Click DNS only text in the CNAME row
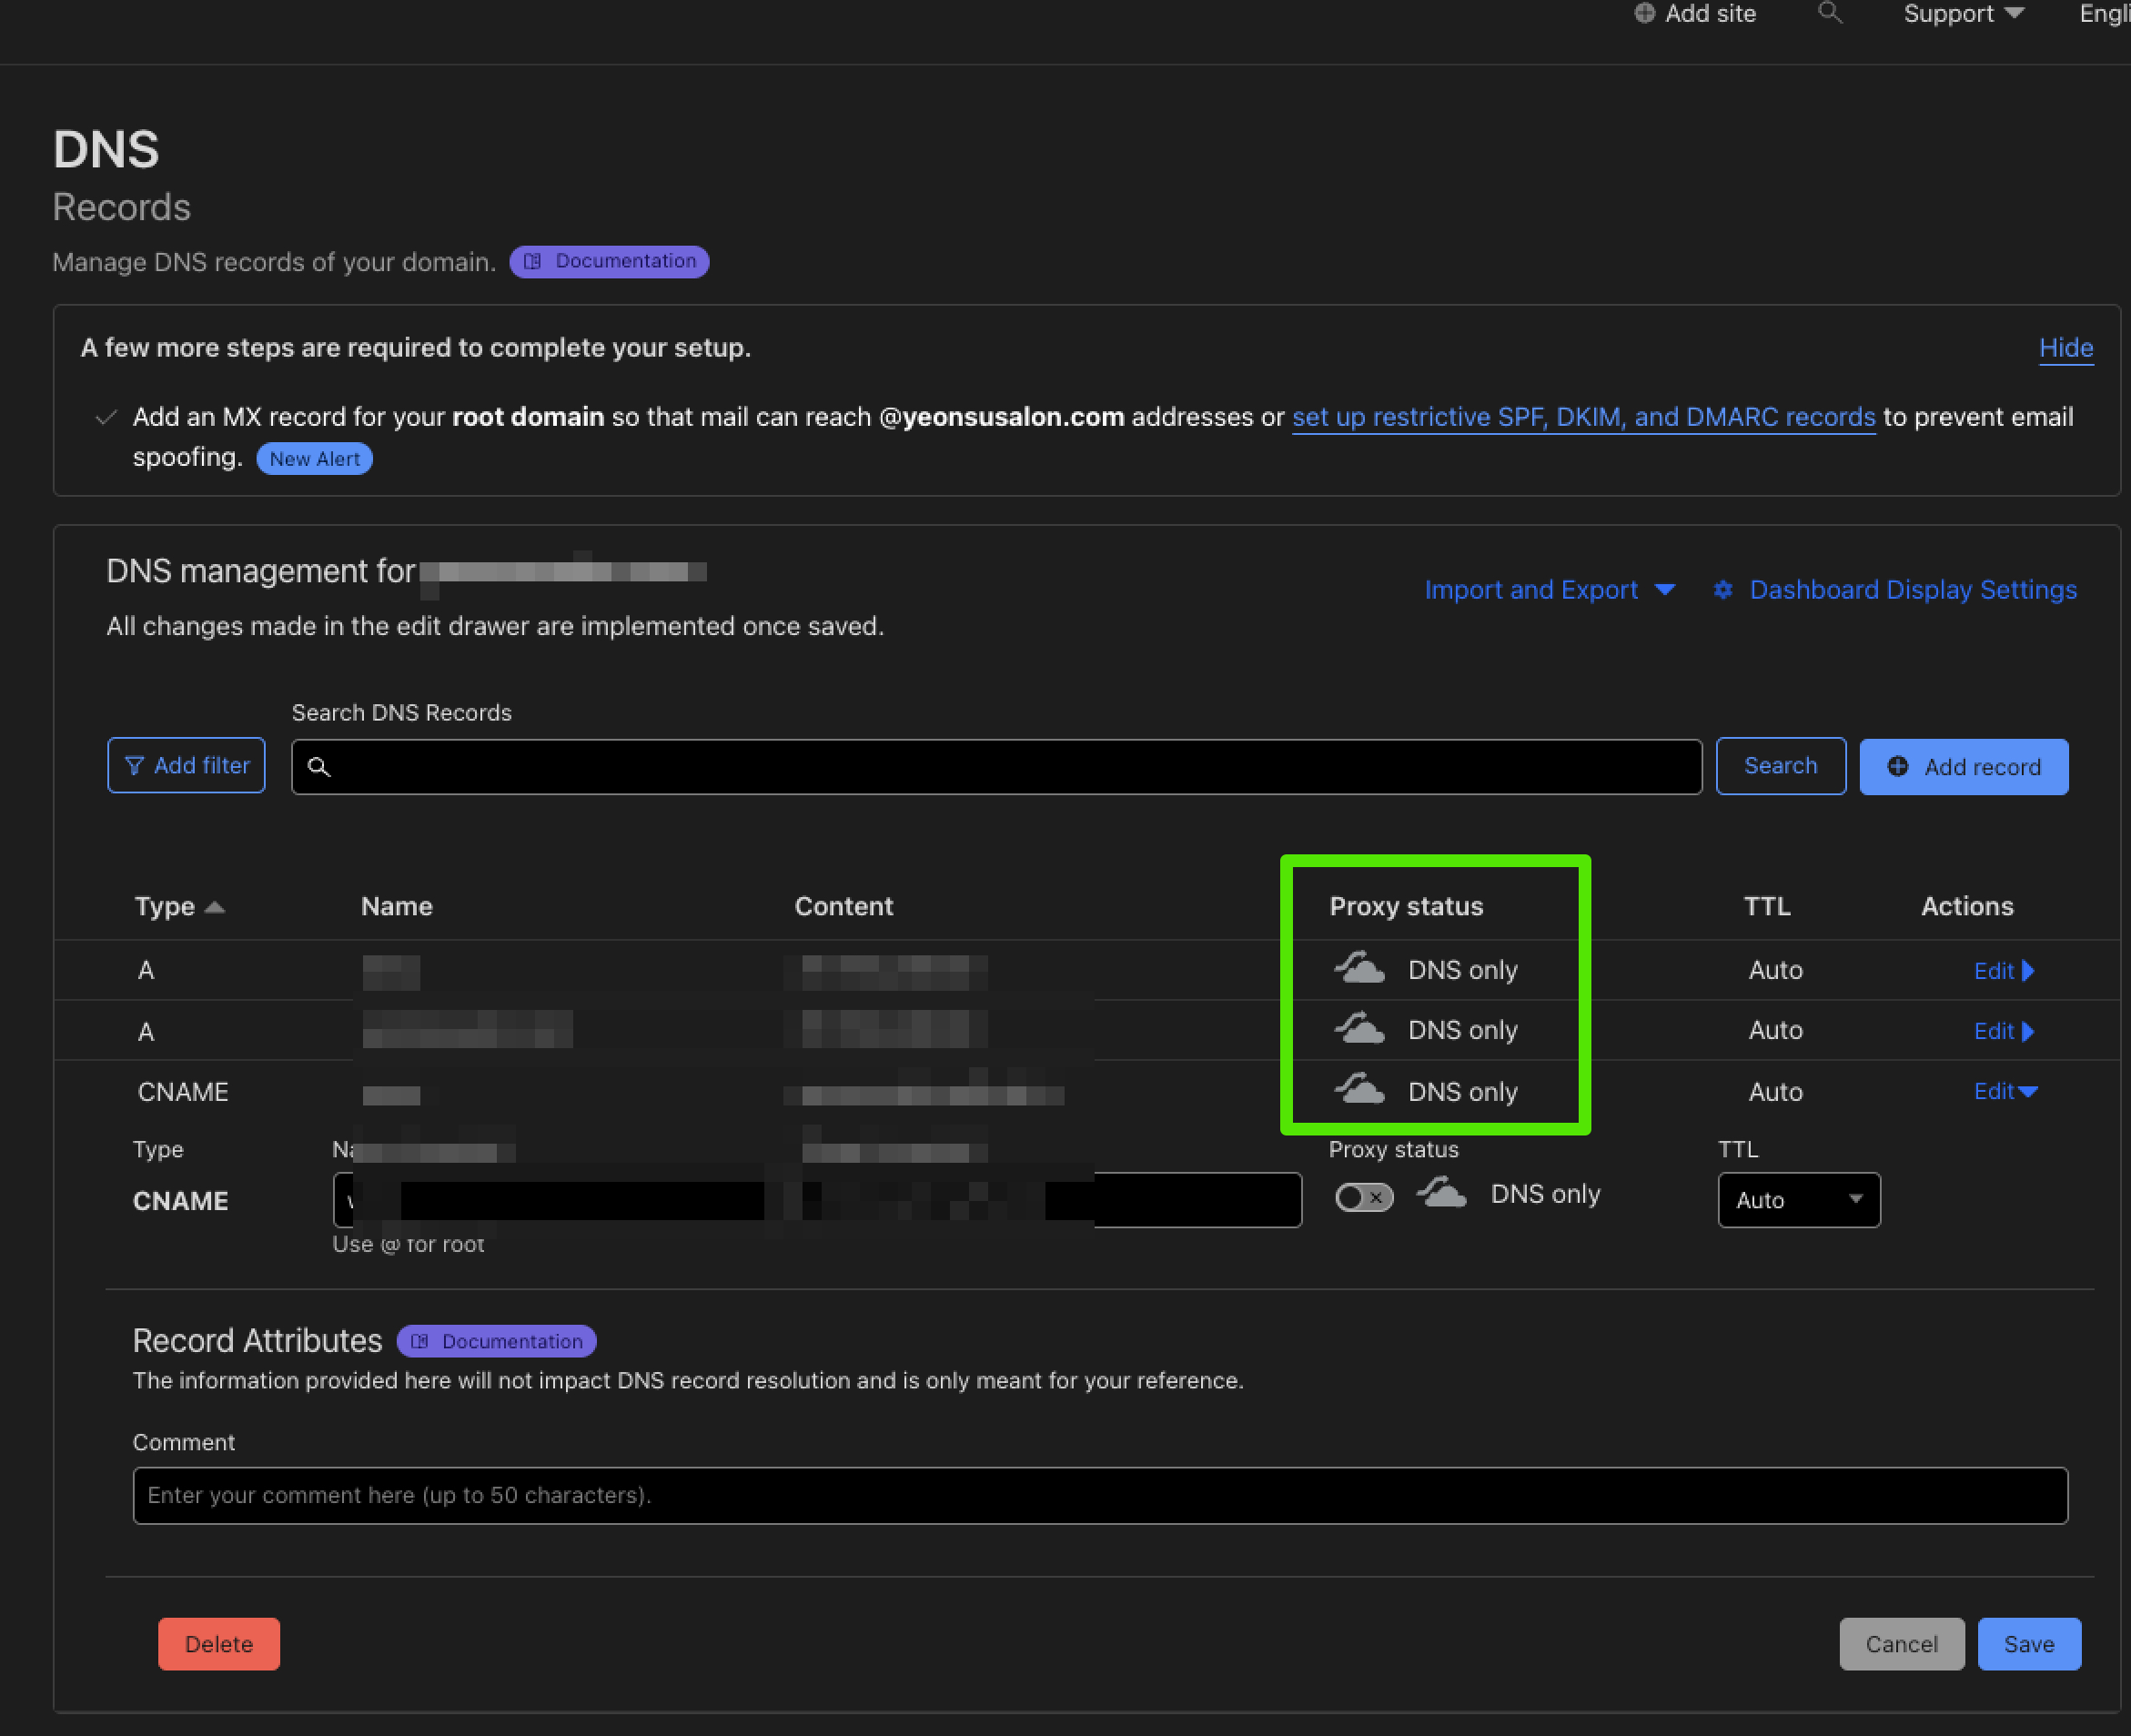The width and height of the screenshot is (2131, 1736). pos(1462,1091)
